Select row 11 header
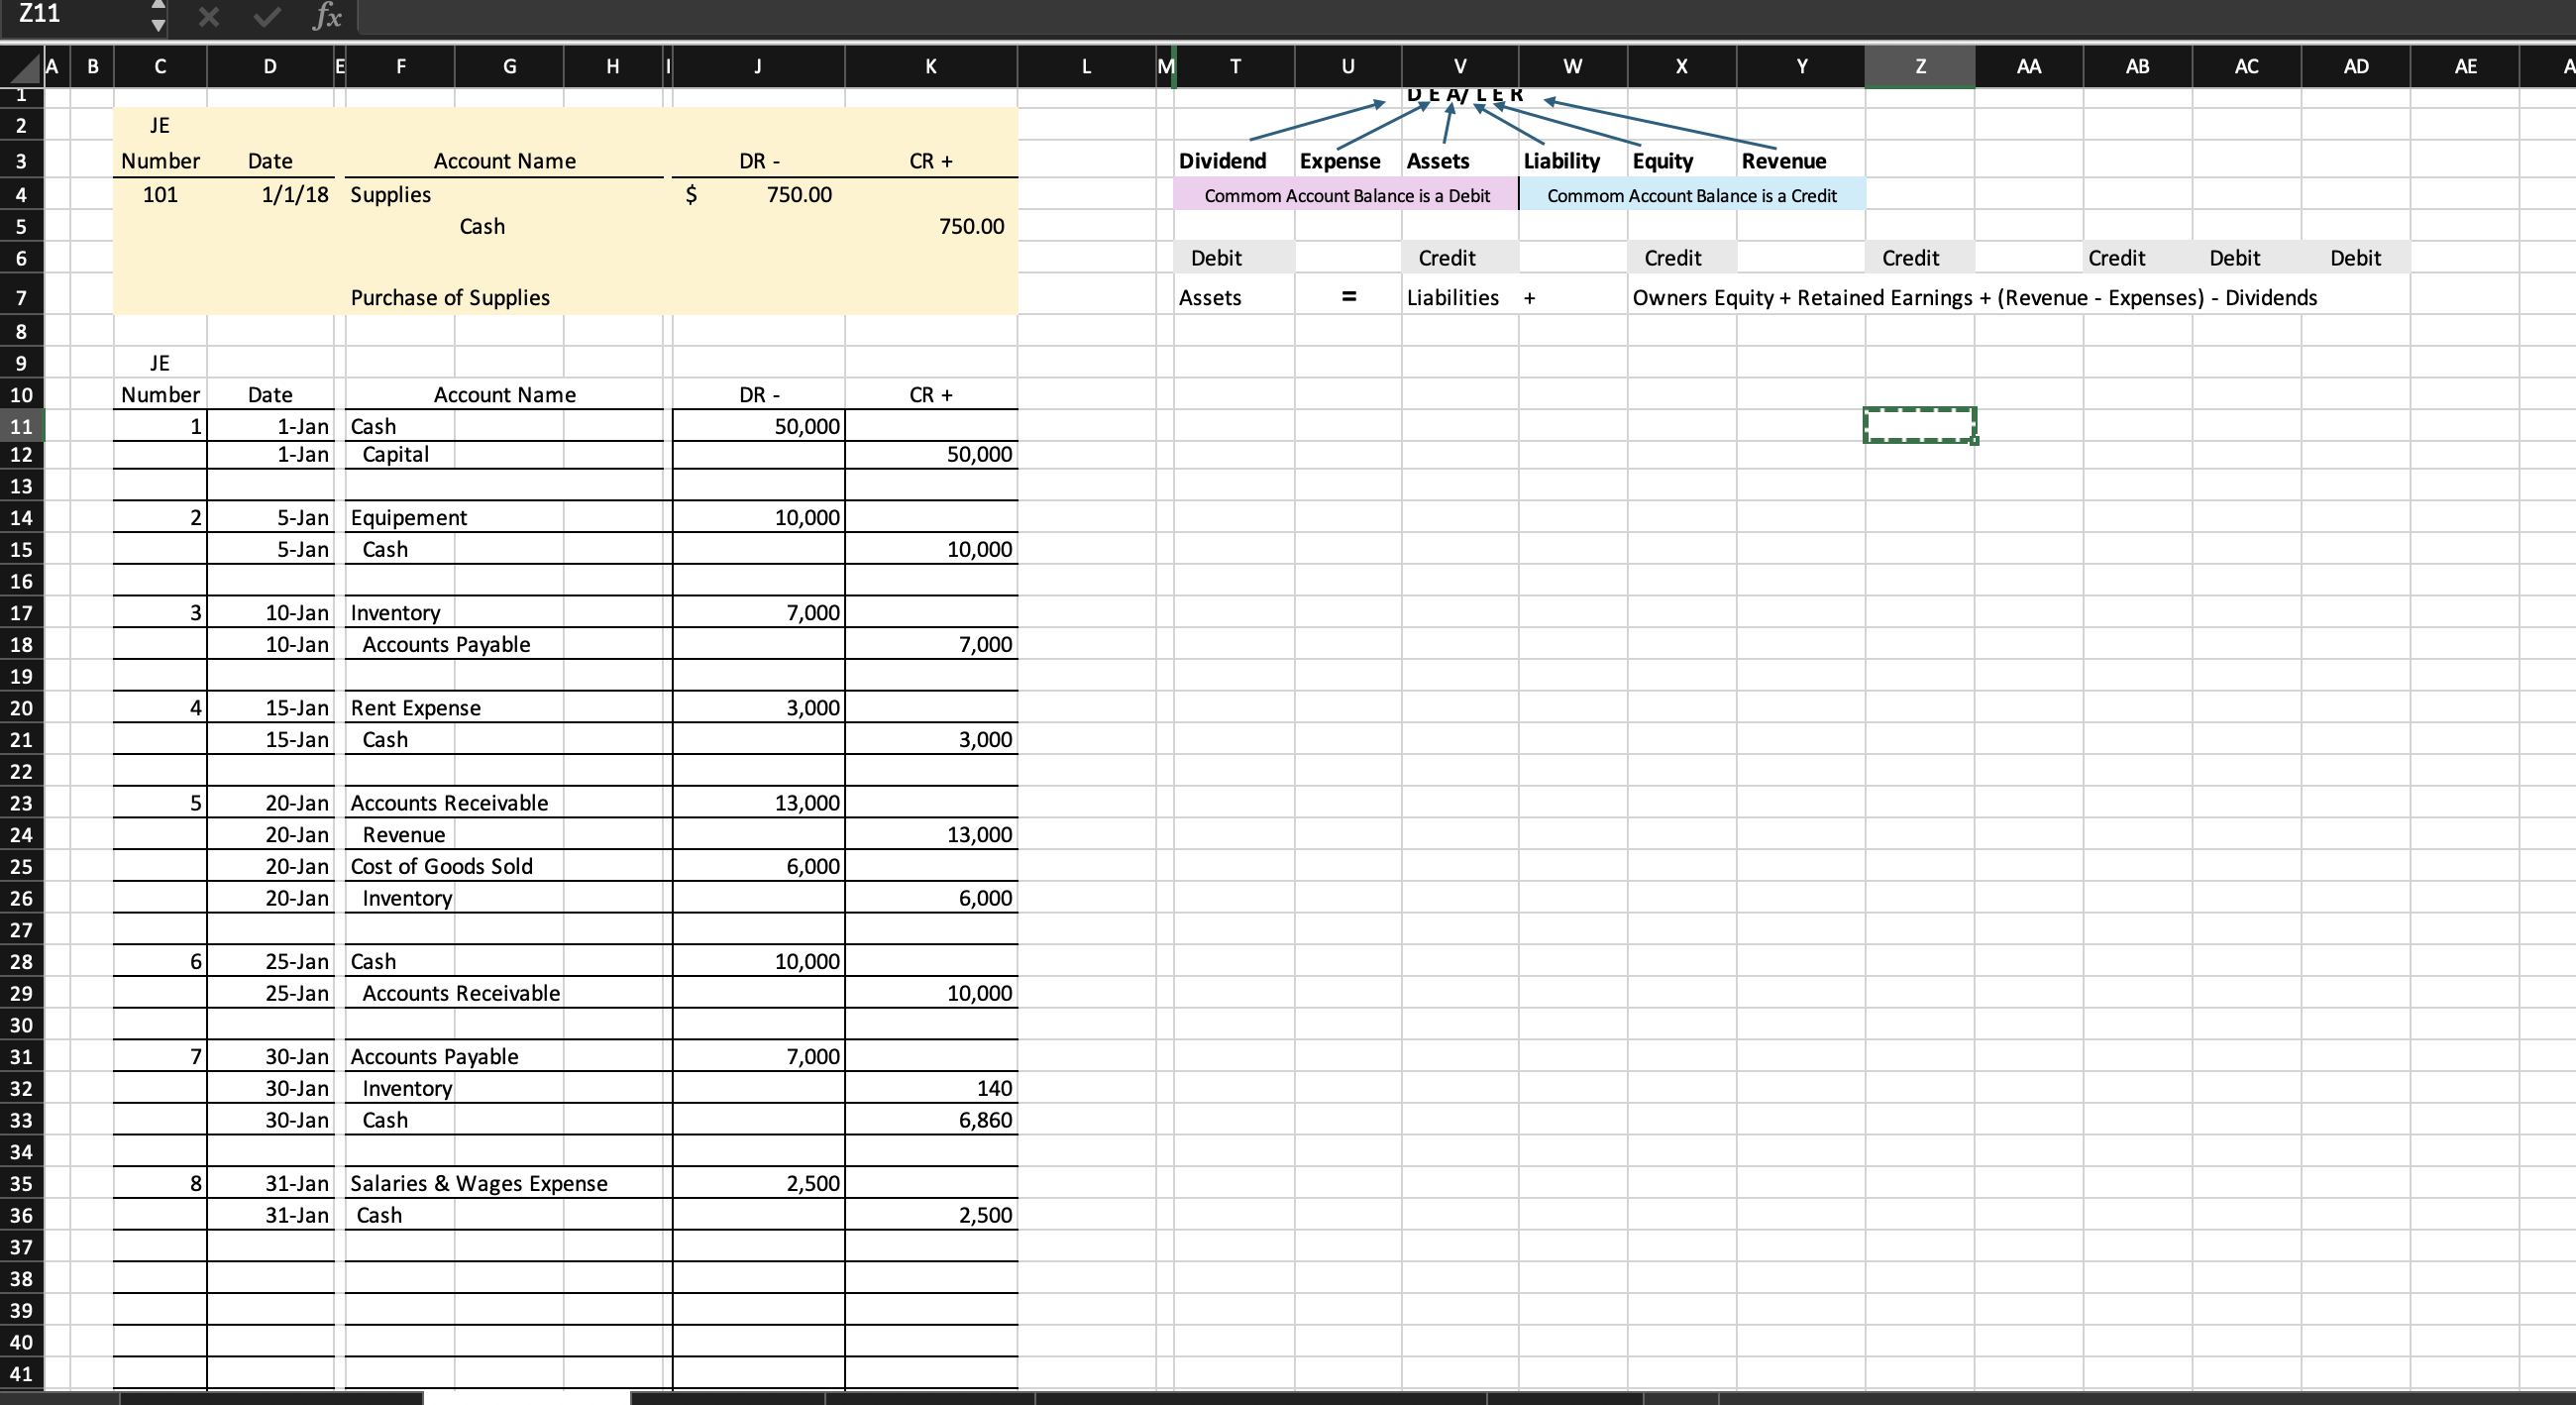 (21, 426)
